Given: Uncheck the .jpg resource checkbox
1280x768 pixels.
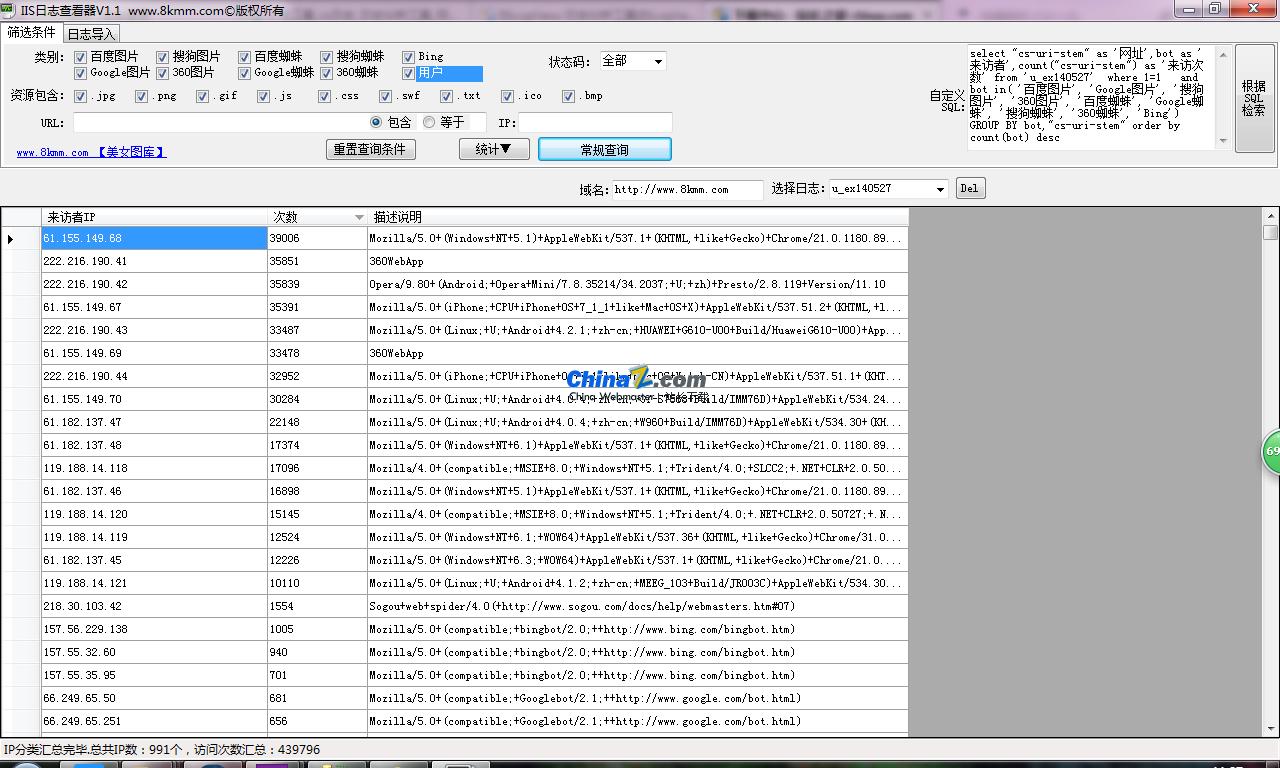Looking at the screenshot, I should (80, 96).
